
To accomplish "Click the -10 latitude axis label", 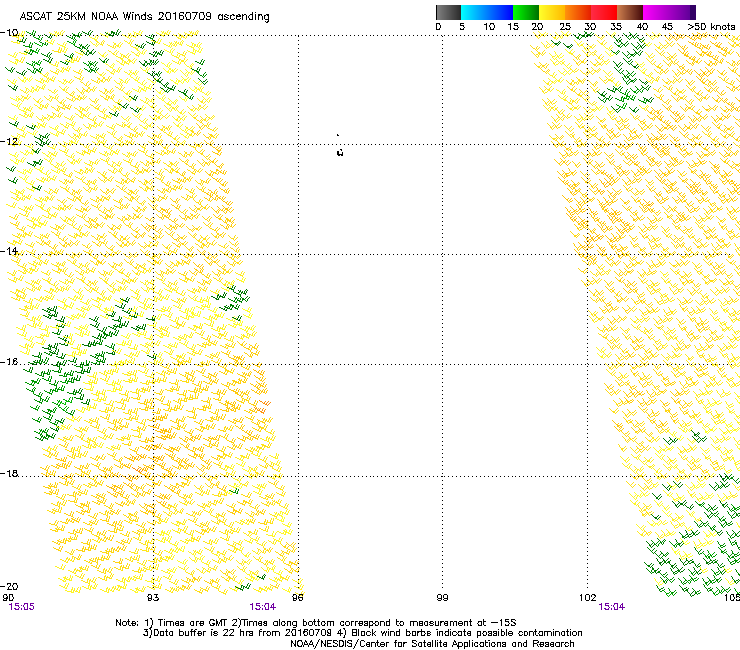I will click(x=9, y=33).
